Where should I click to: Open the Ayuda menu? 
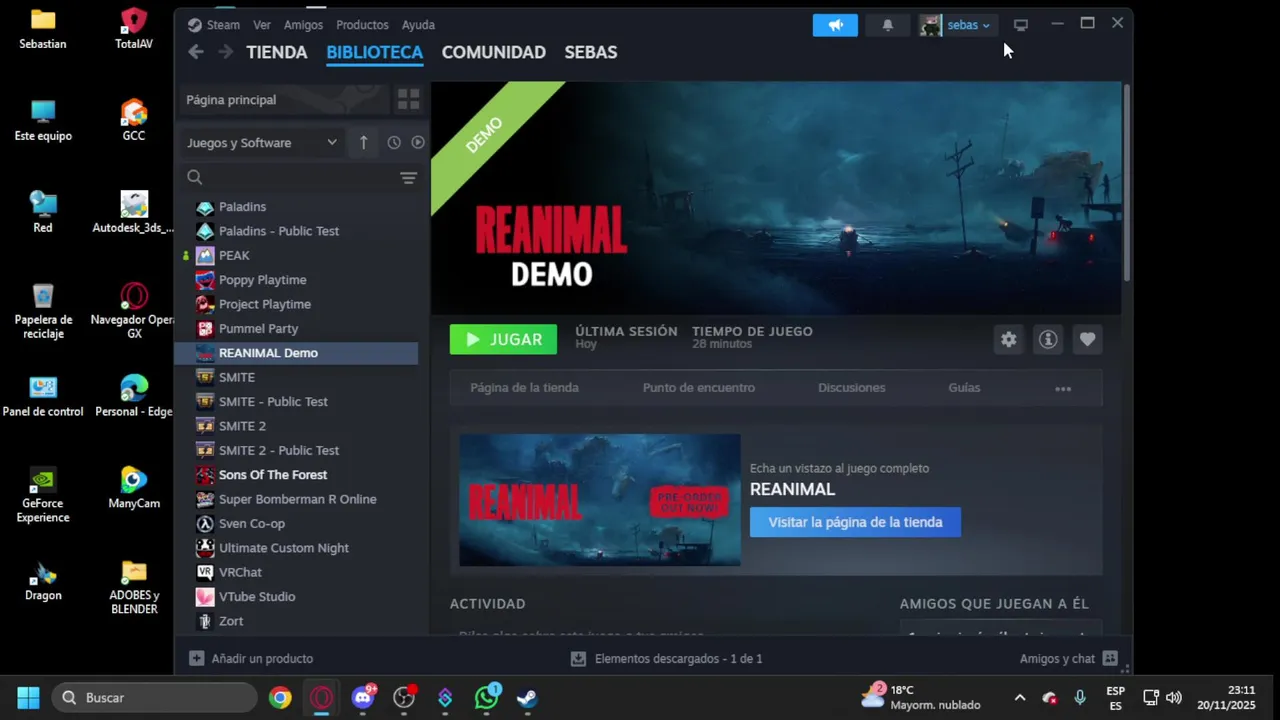pyautogui.click(x=418, y=25)
